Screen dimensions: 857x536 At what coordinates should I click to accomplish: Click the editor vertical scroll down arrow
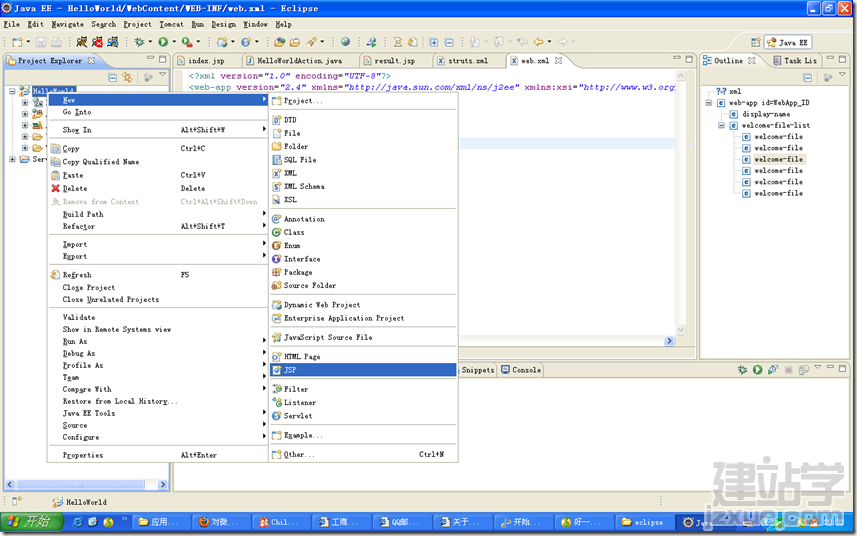coord(680,329)
